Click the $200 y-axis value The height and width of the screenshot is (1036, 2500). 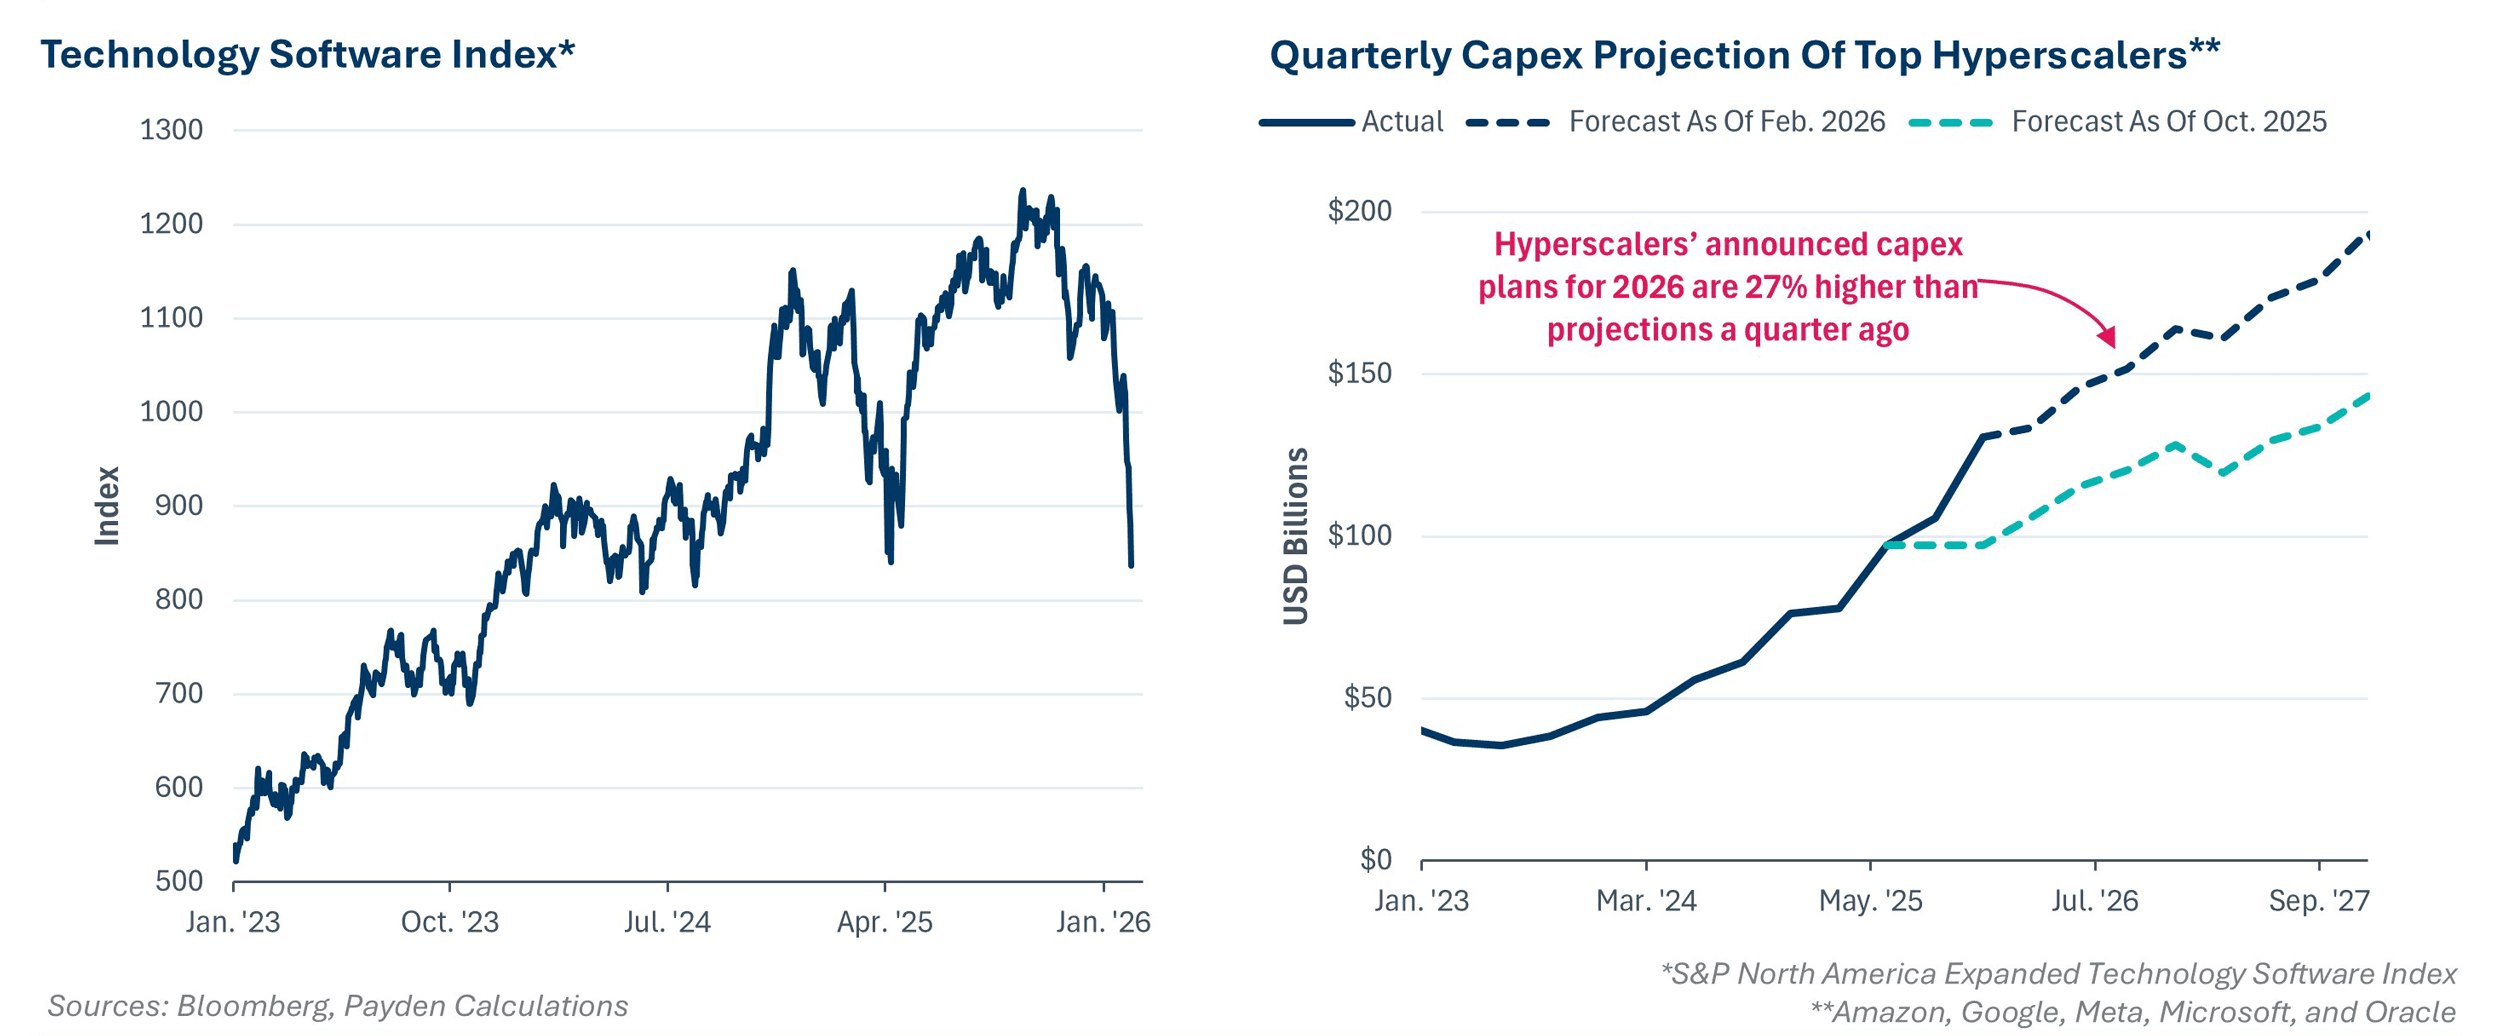coord(1359,211)
